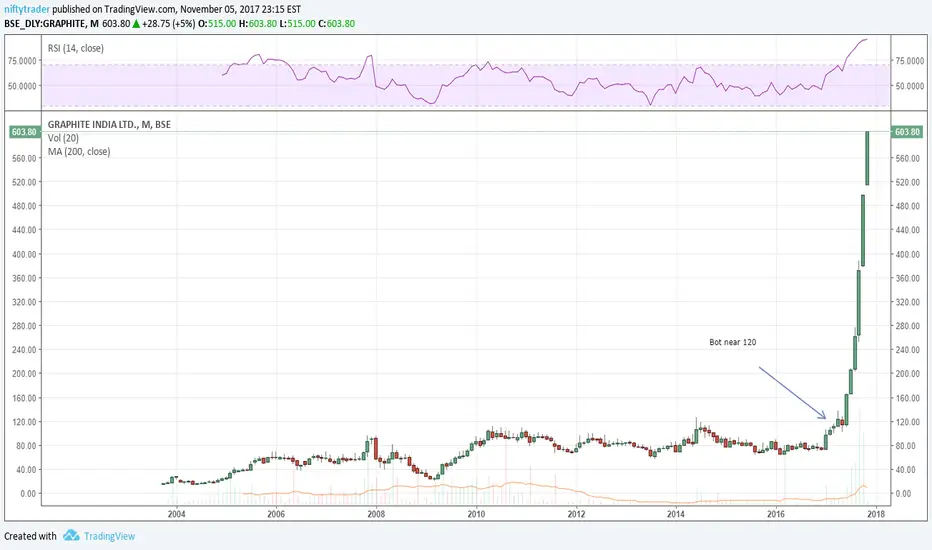Click the right 200.00 price axis label
Viewport: 932px width, 550px height.
point(907,373)
